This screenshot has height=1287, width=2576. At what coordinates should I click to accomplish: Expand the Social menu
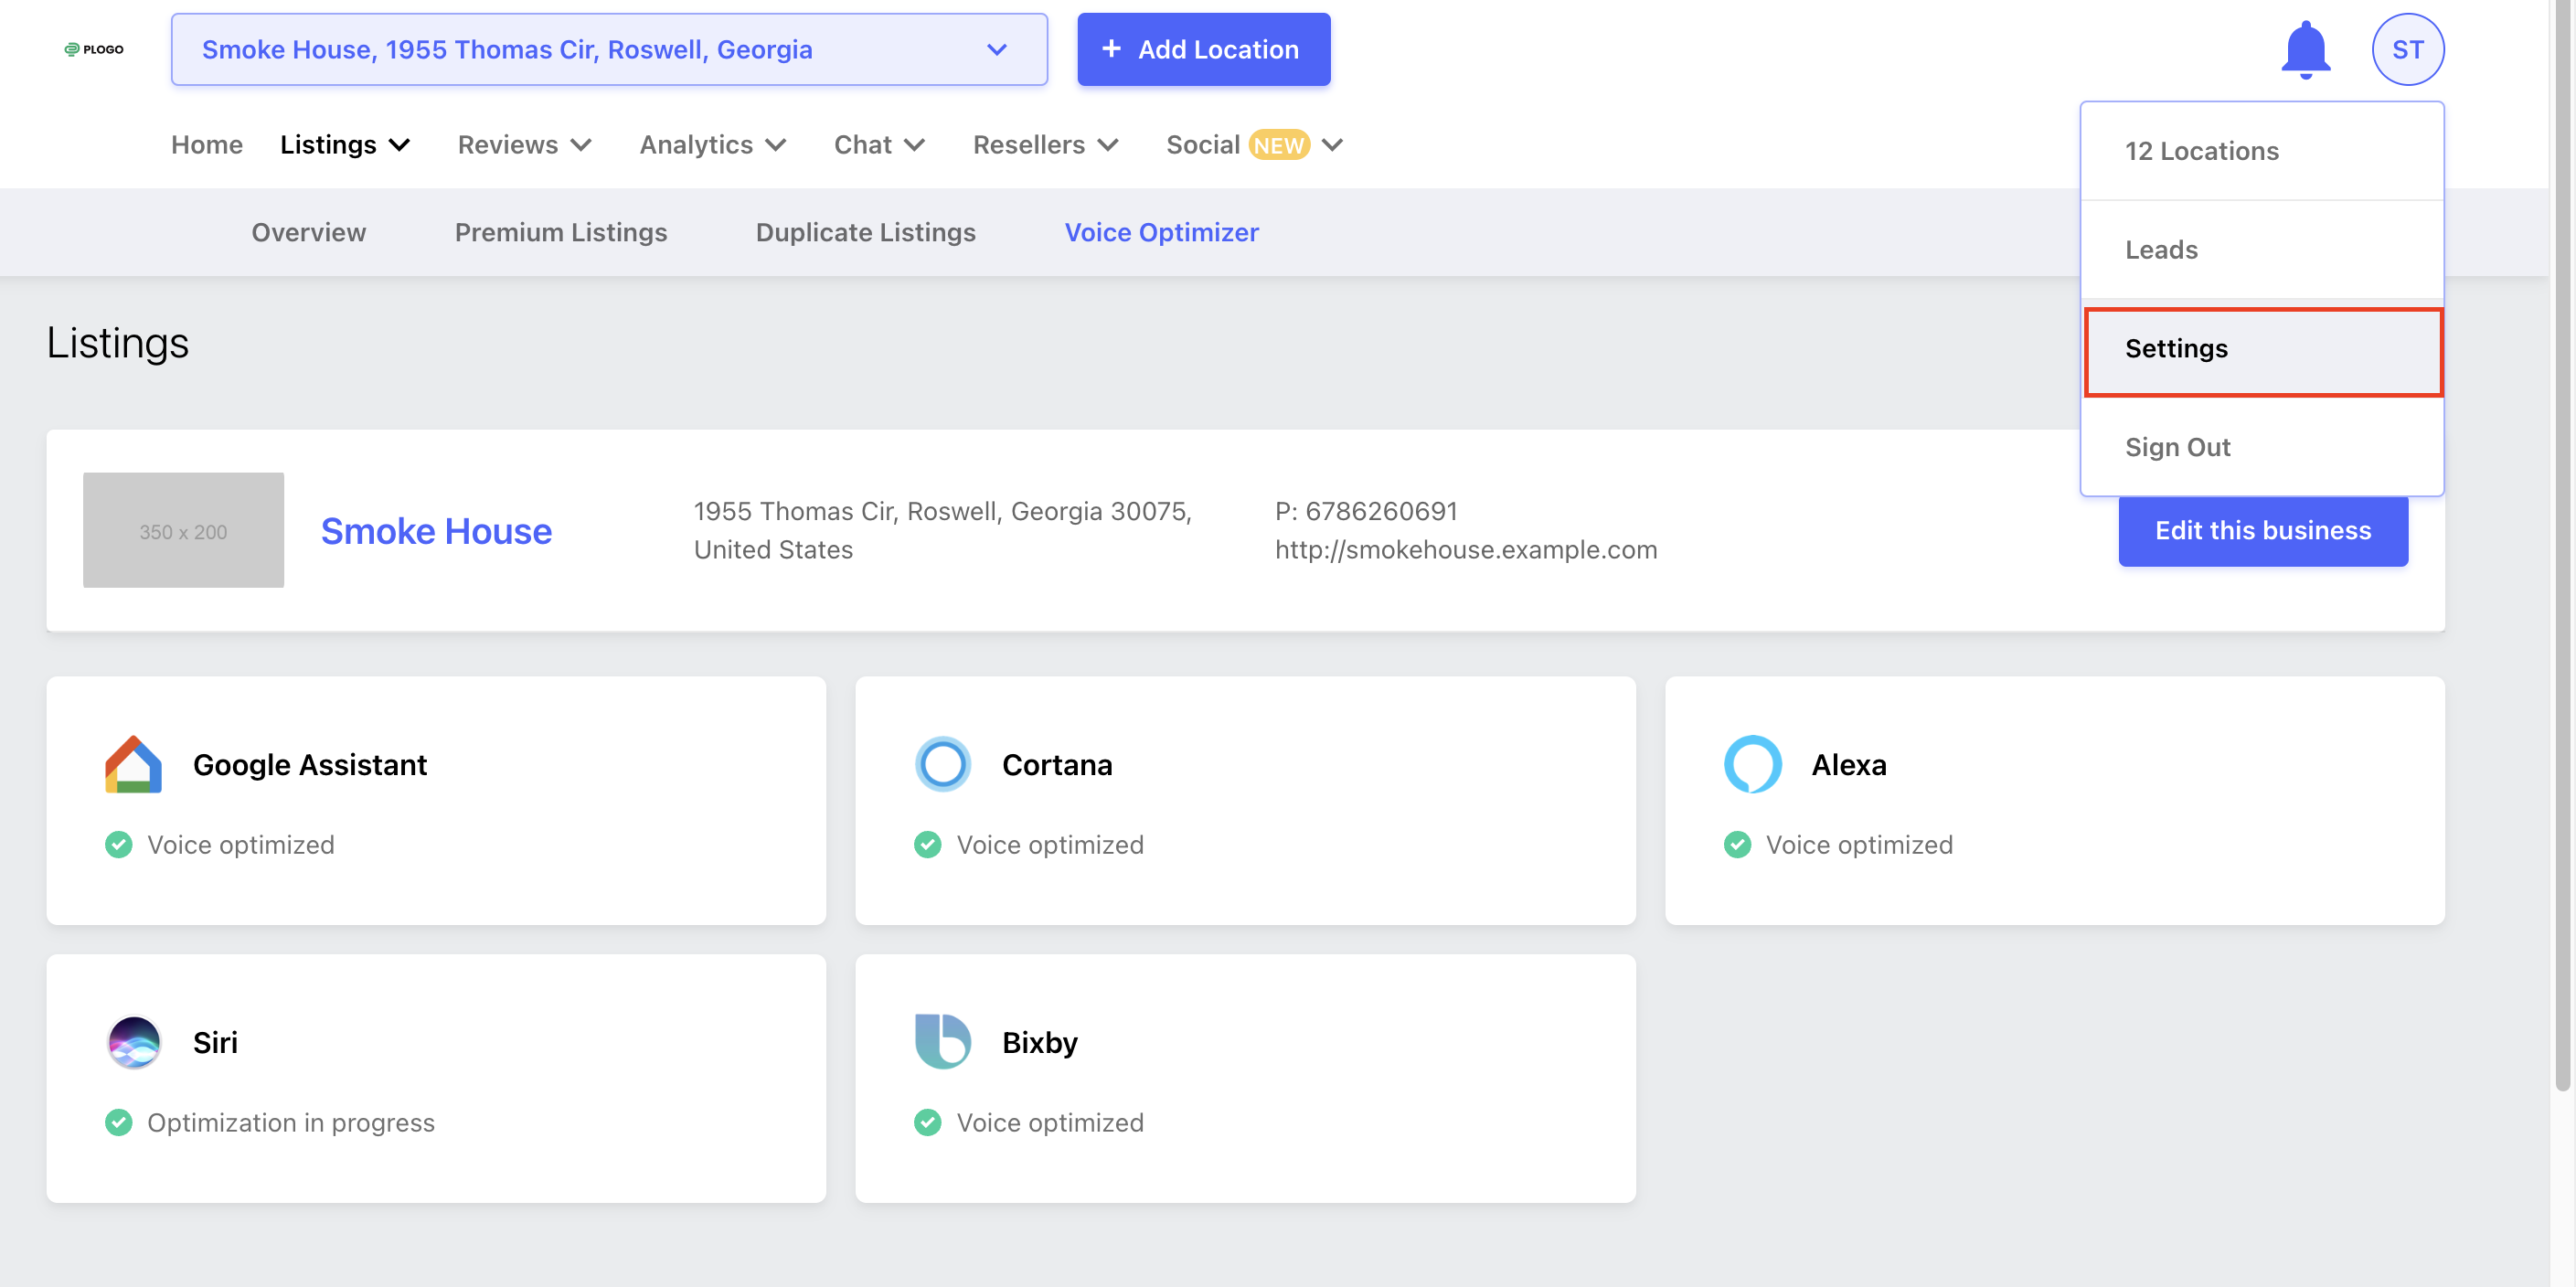point(1254,145)
